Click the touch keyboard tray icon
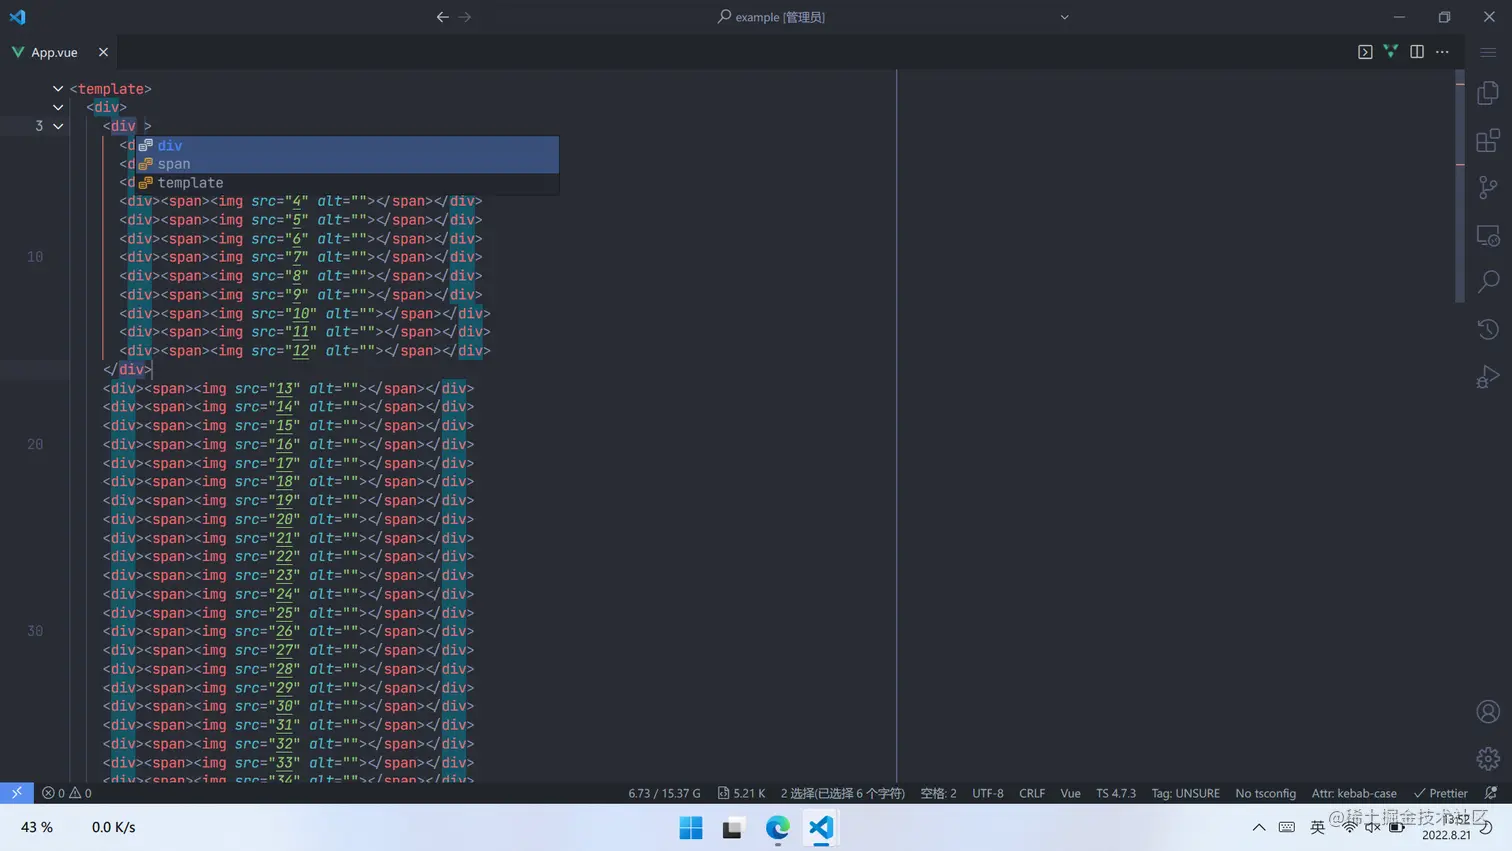 click(1287, 828)
